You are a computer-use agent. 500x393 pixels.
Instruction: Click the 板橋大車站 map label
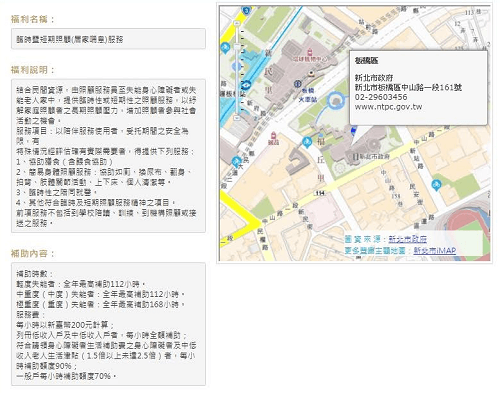(309, 95)
